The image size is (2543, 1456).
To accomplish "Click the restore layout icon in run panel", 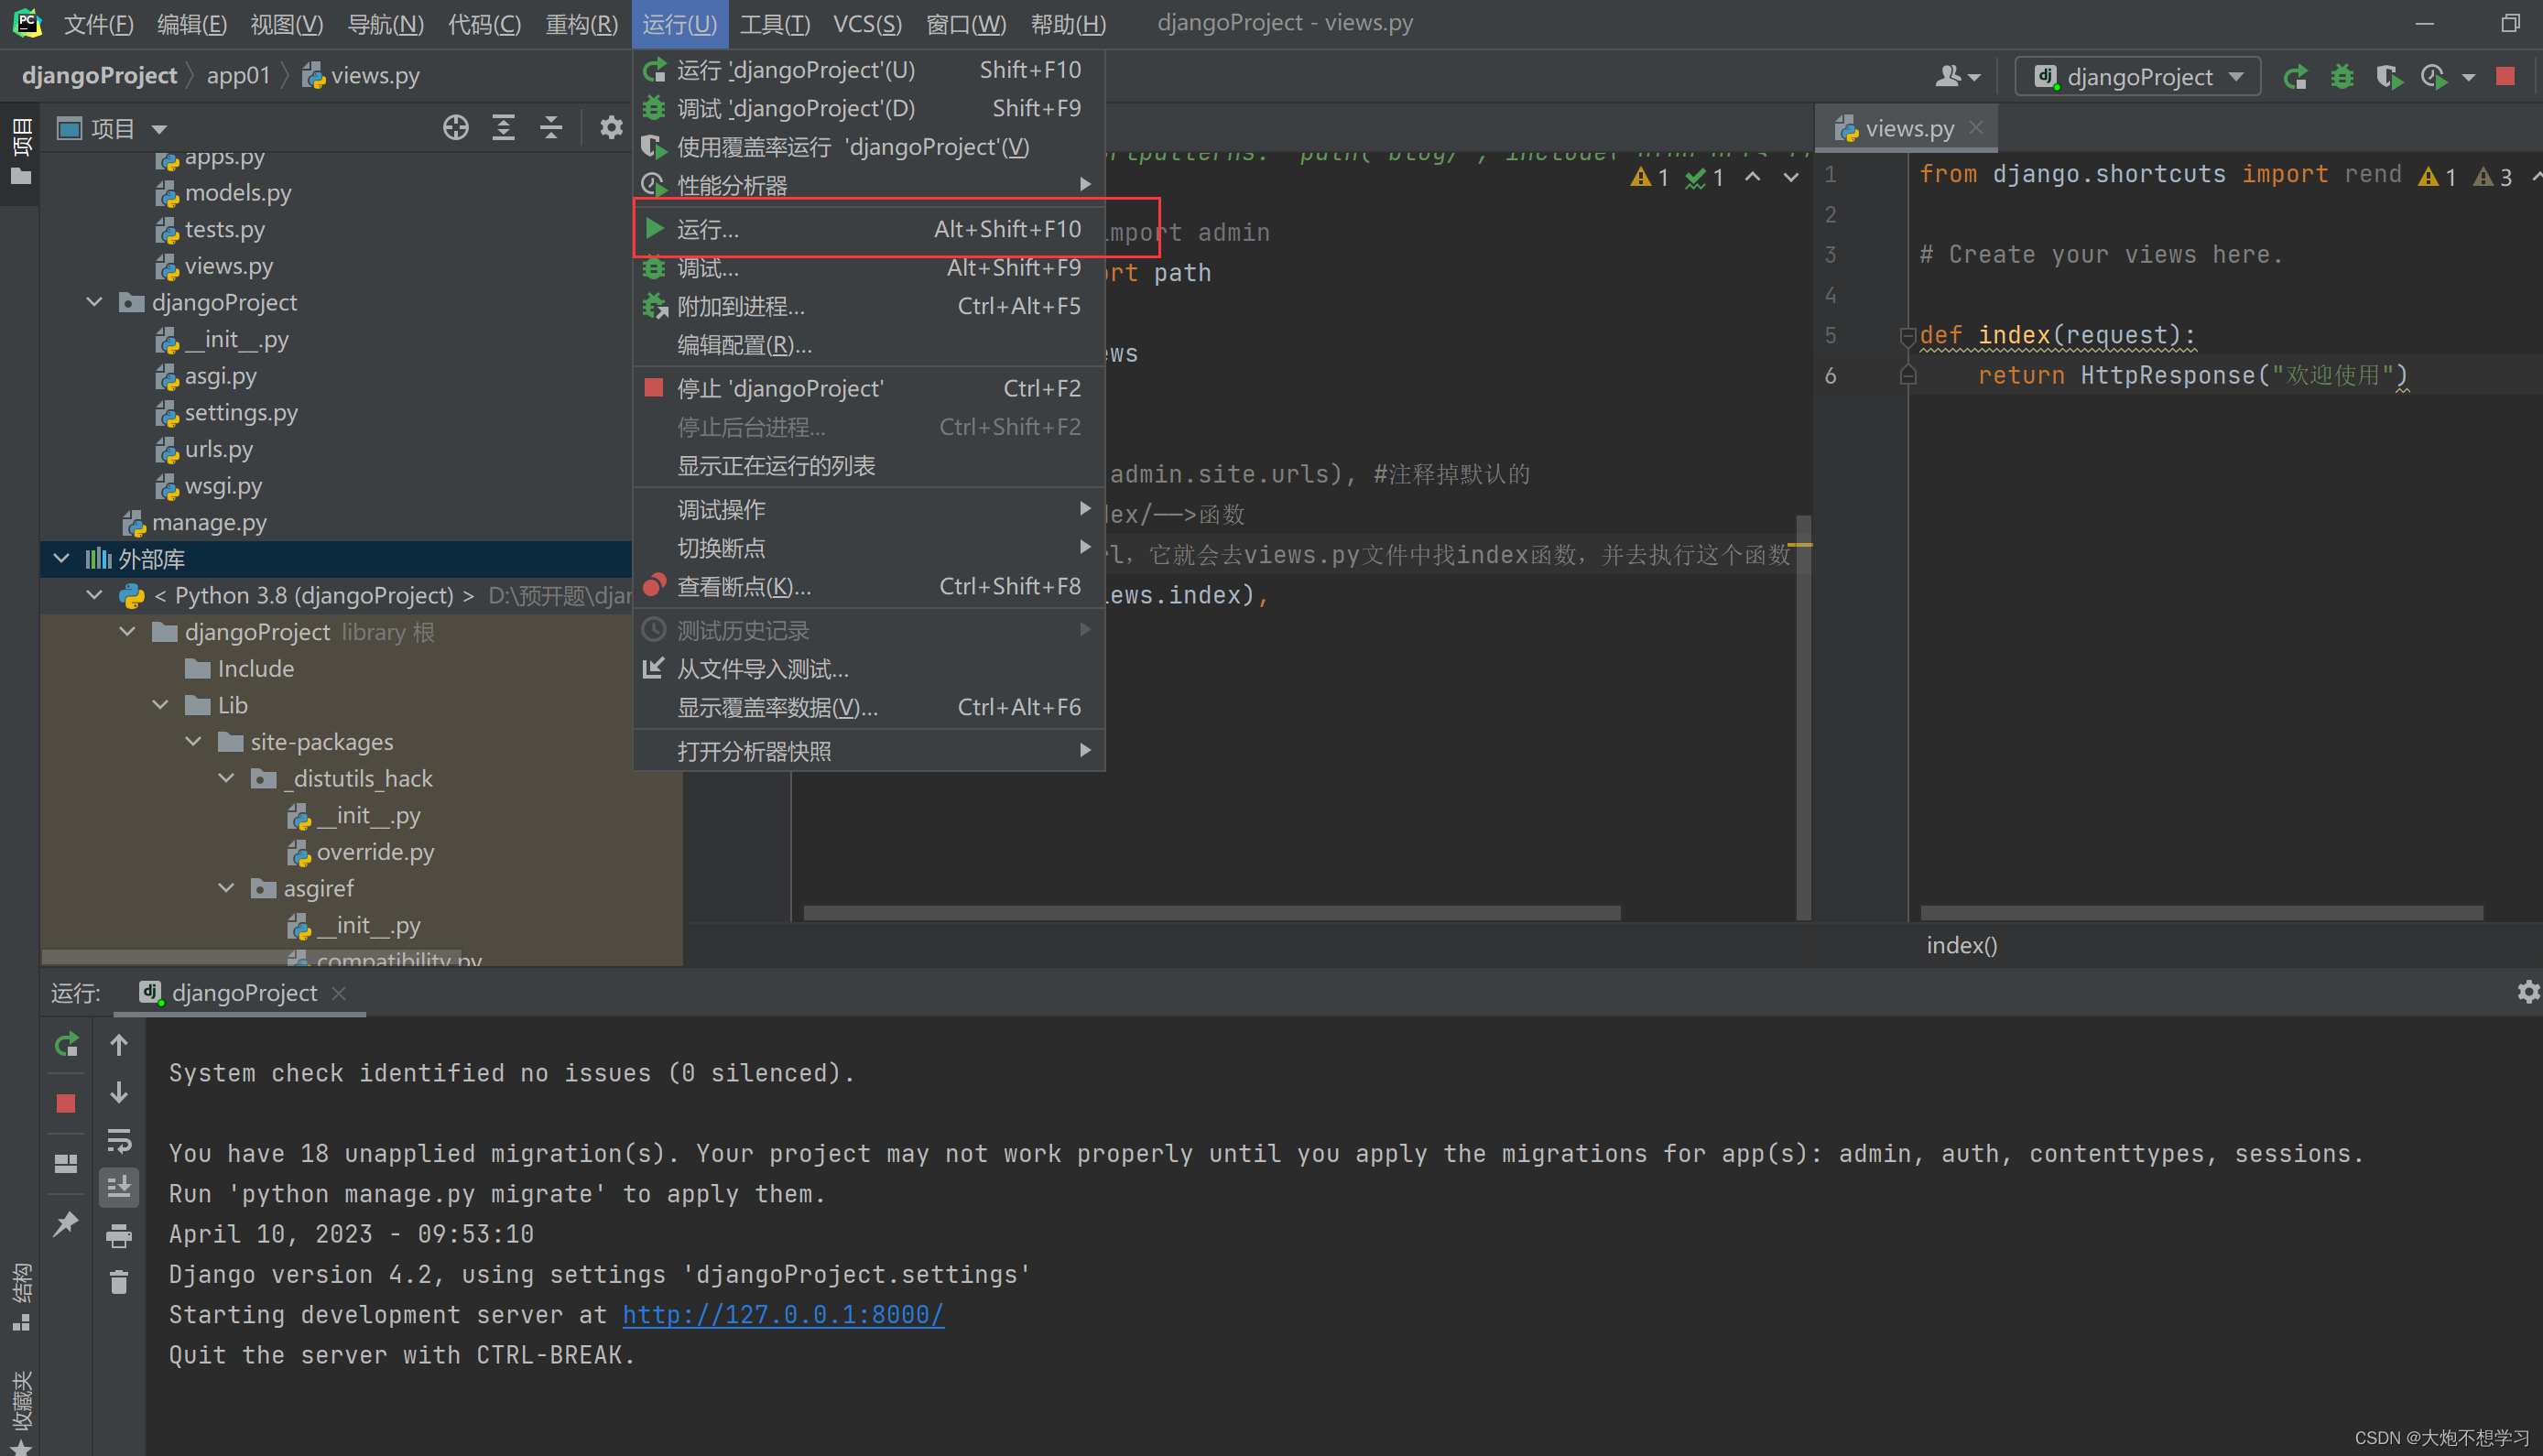I will coord(66,1163).
